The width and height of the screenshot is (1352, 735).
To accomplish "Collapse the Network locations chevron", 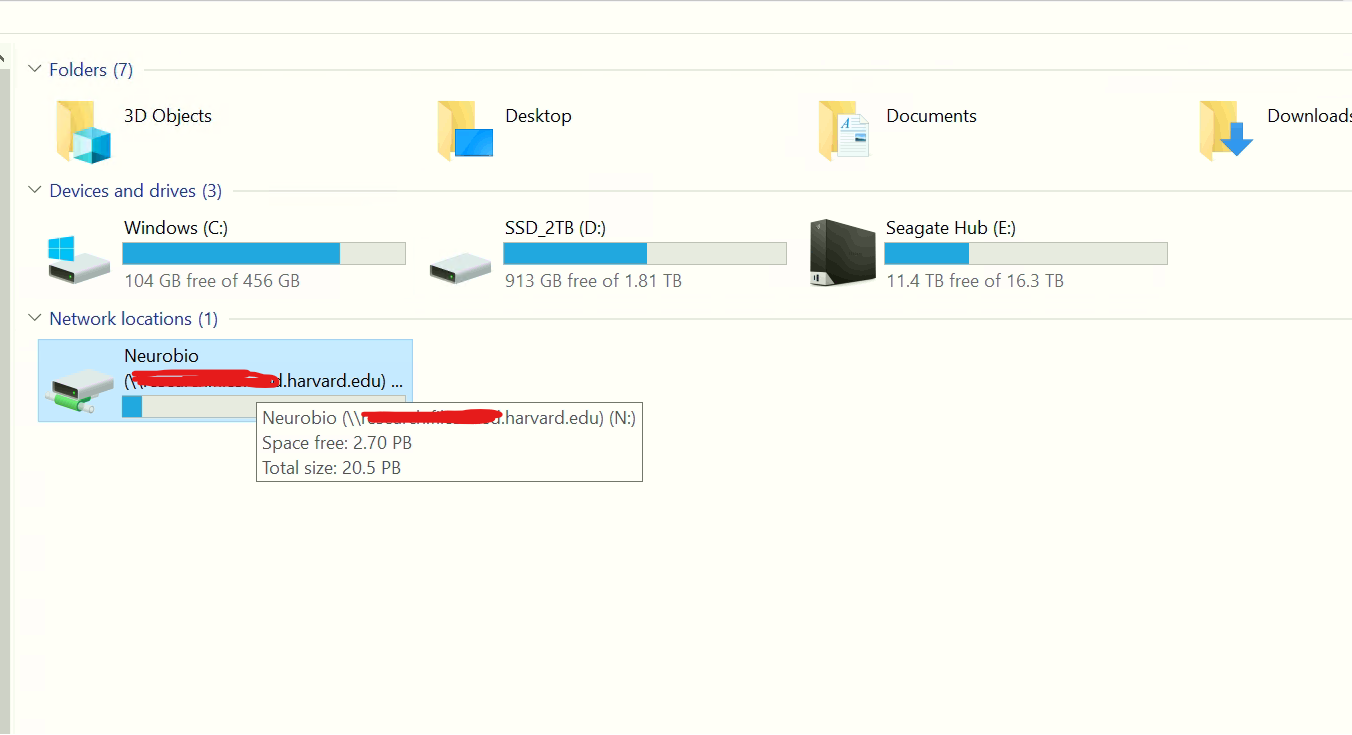I will pyautogui.click(x=35, y=318).
